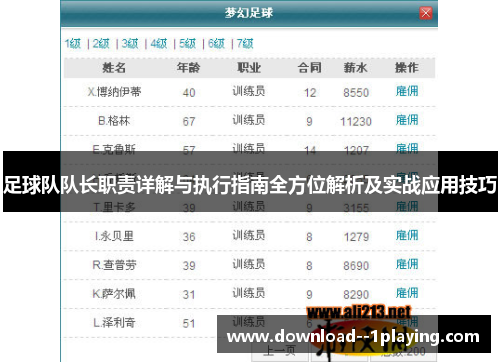500x362 pixels.
Task: Click contract 12 in X.博纳伊蒂 row
Action: tap(310, 93)
